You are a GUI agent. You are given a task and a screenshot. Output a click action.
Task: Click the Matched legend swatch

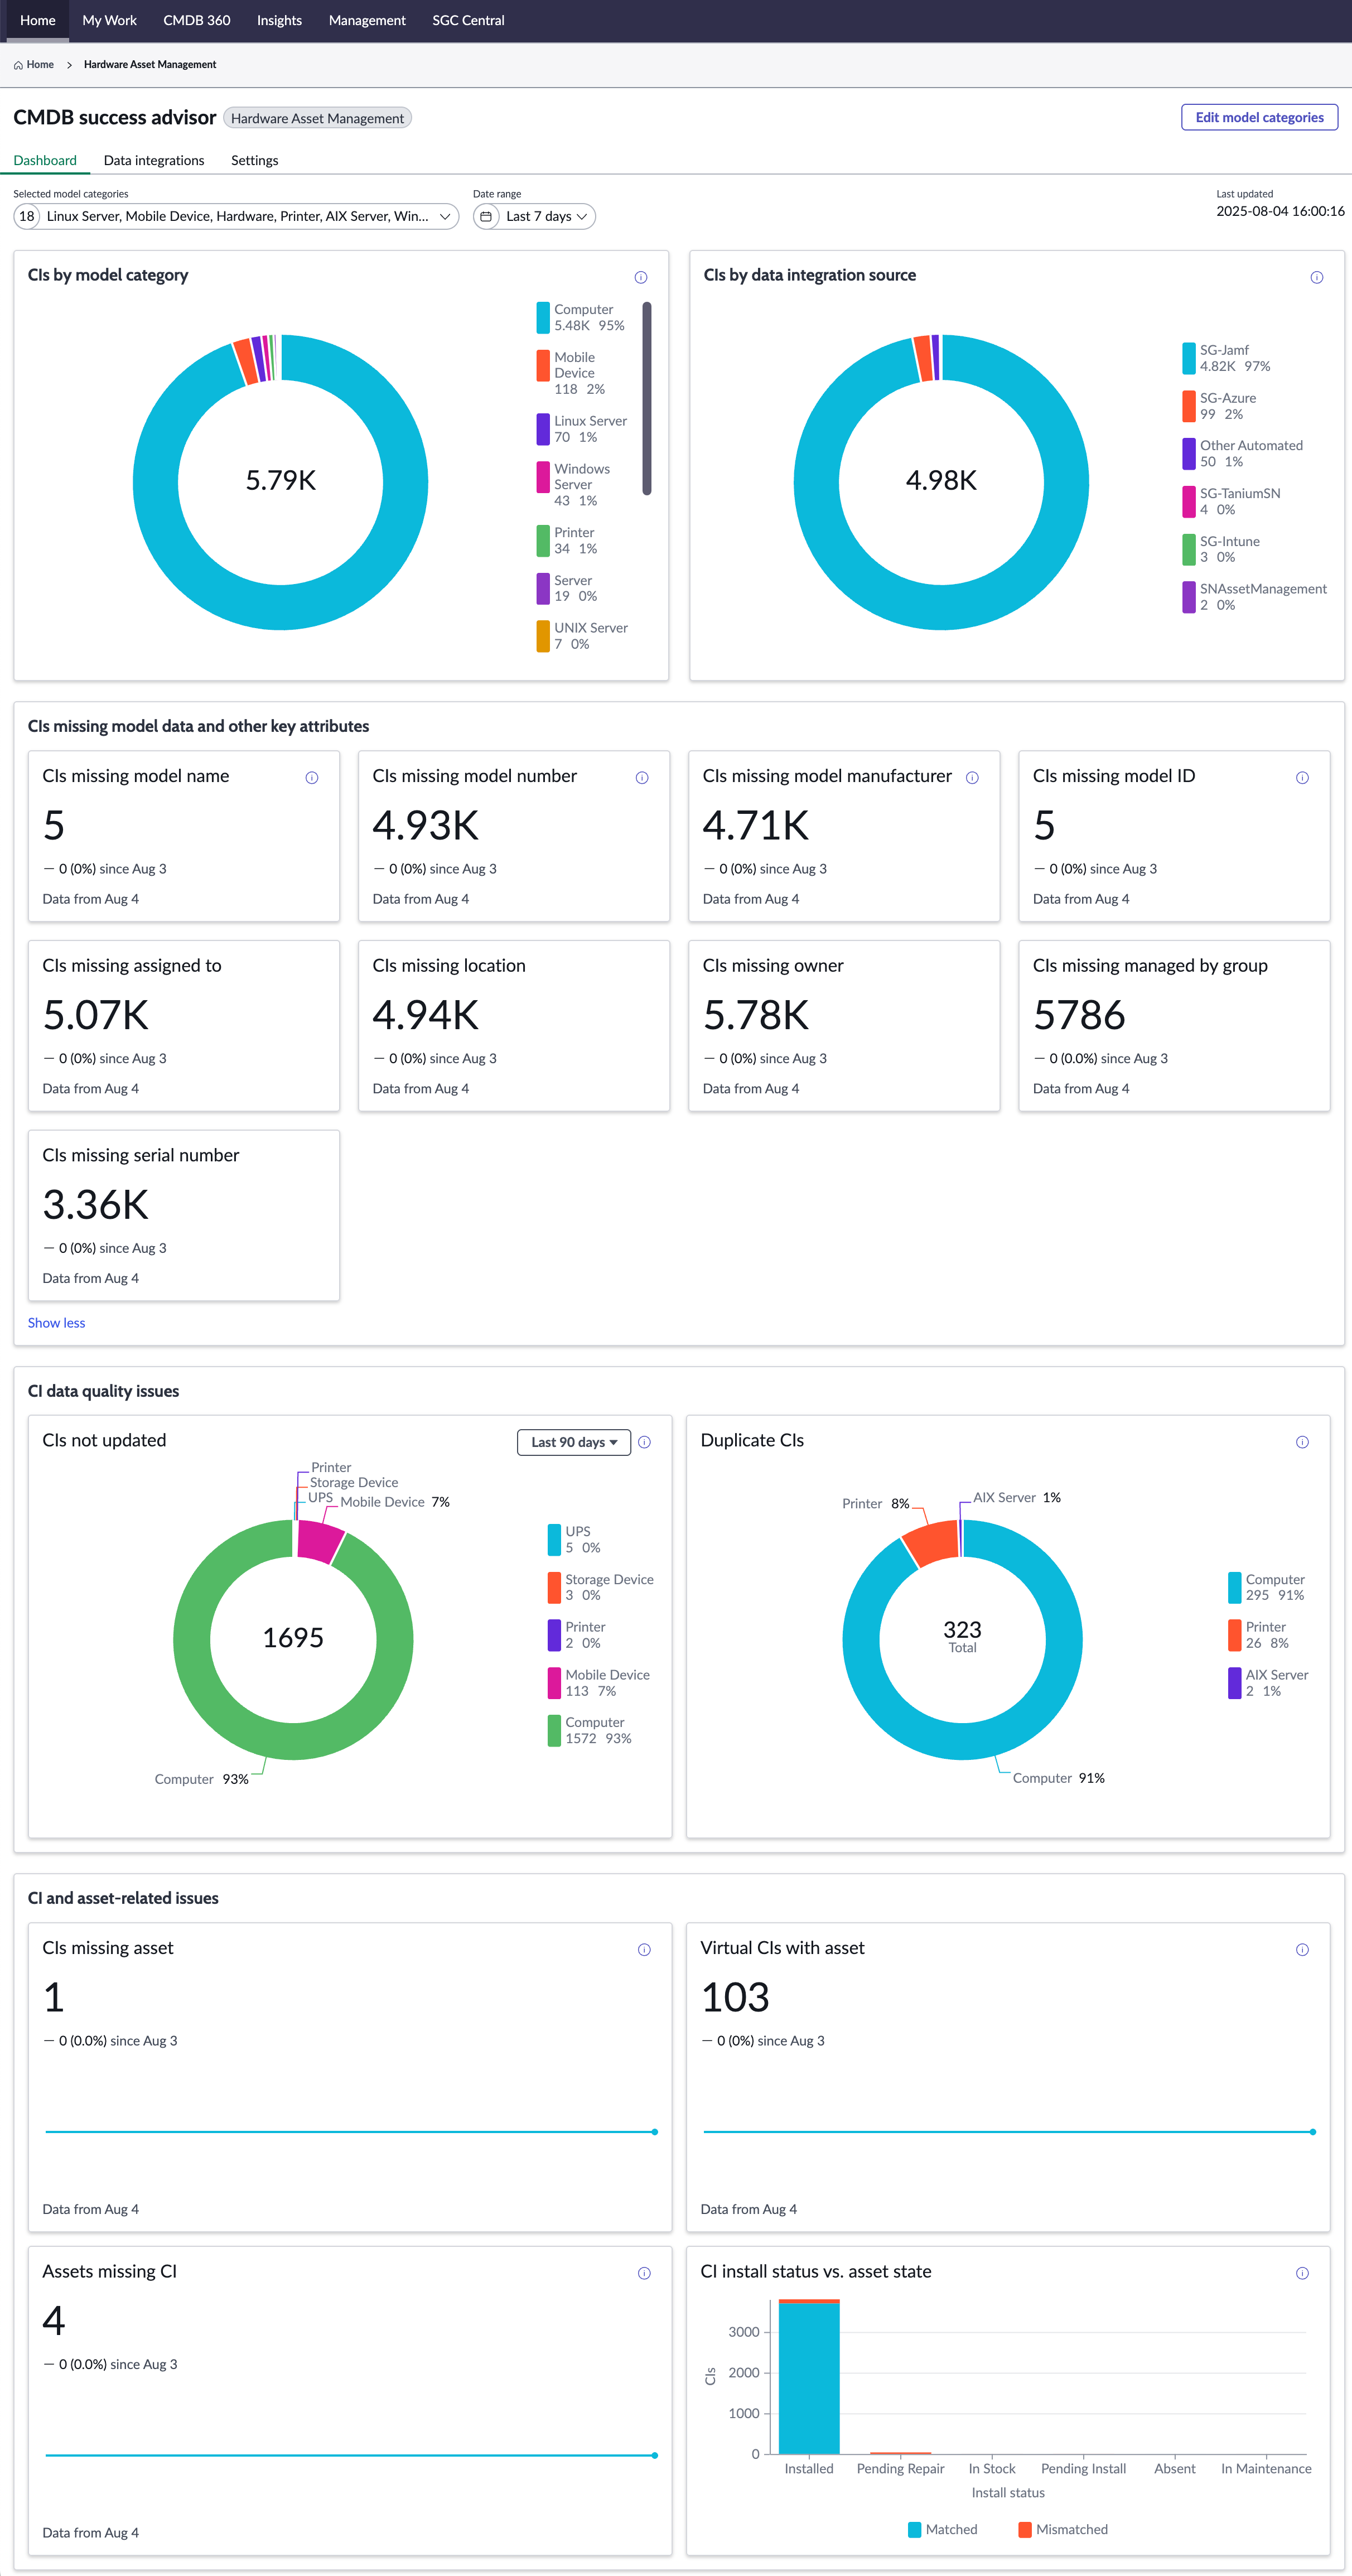914,2529
